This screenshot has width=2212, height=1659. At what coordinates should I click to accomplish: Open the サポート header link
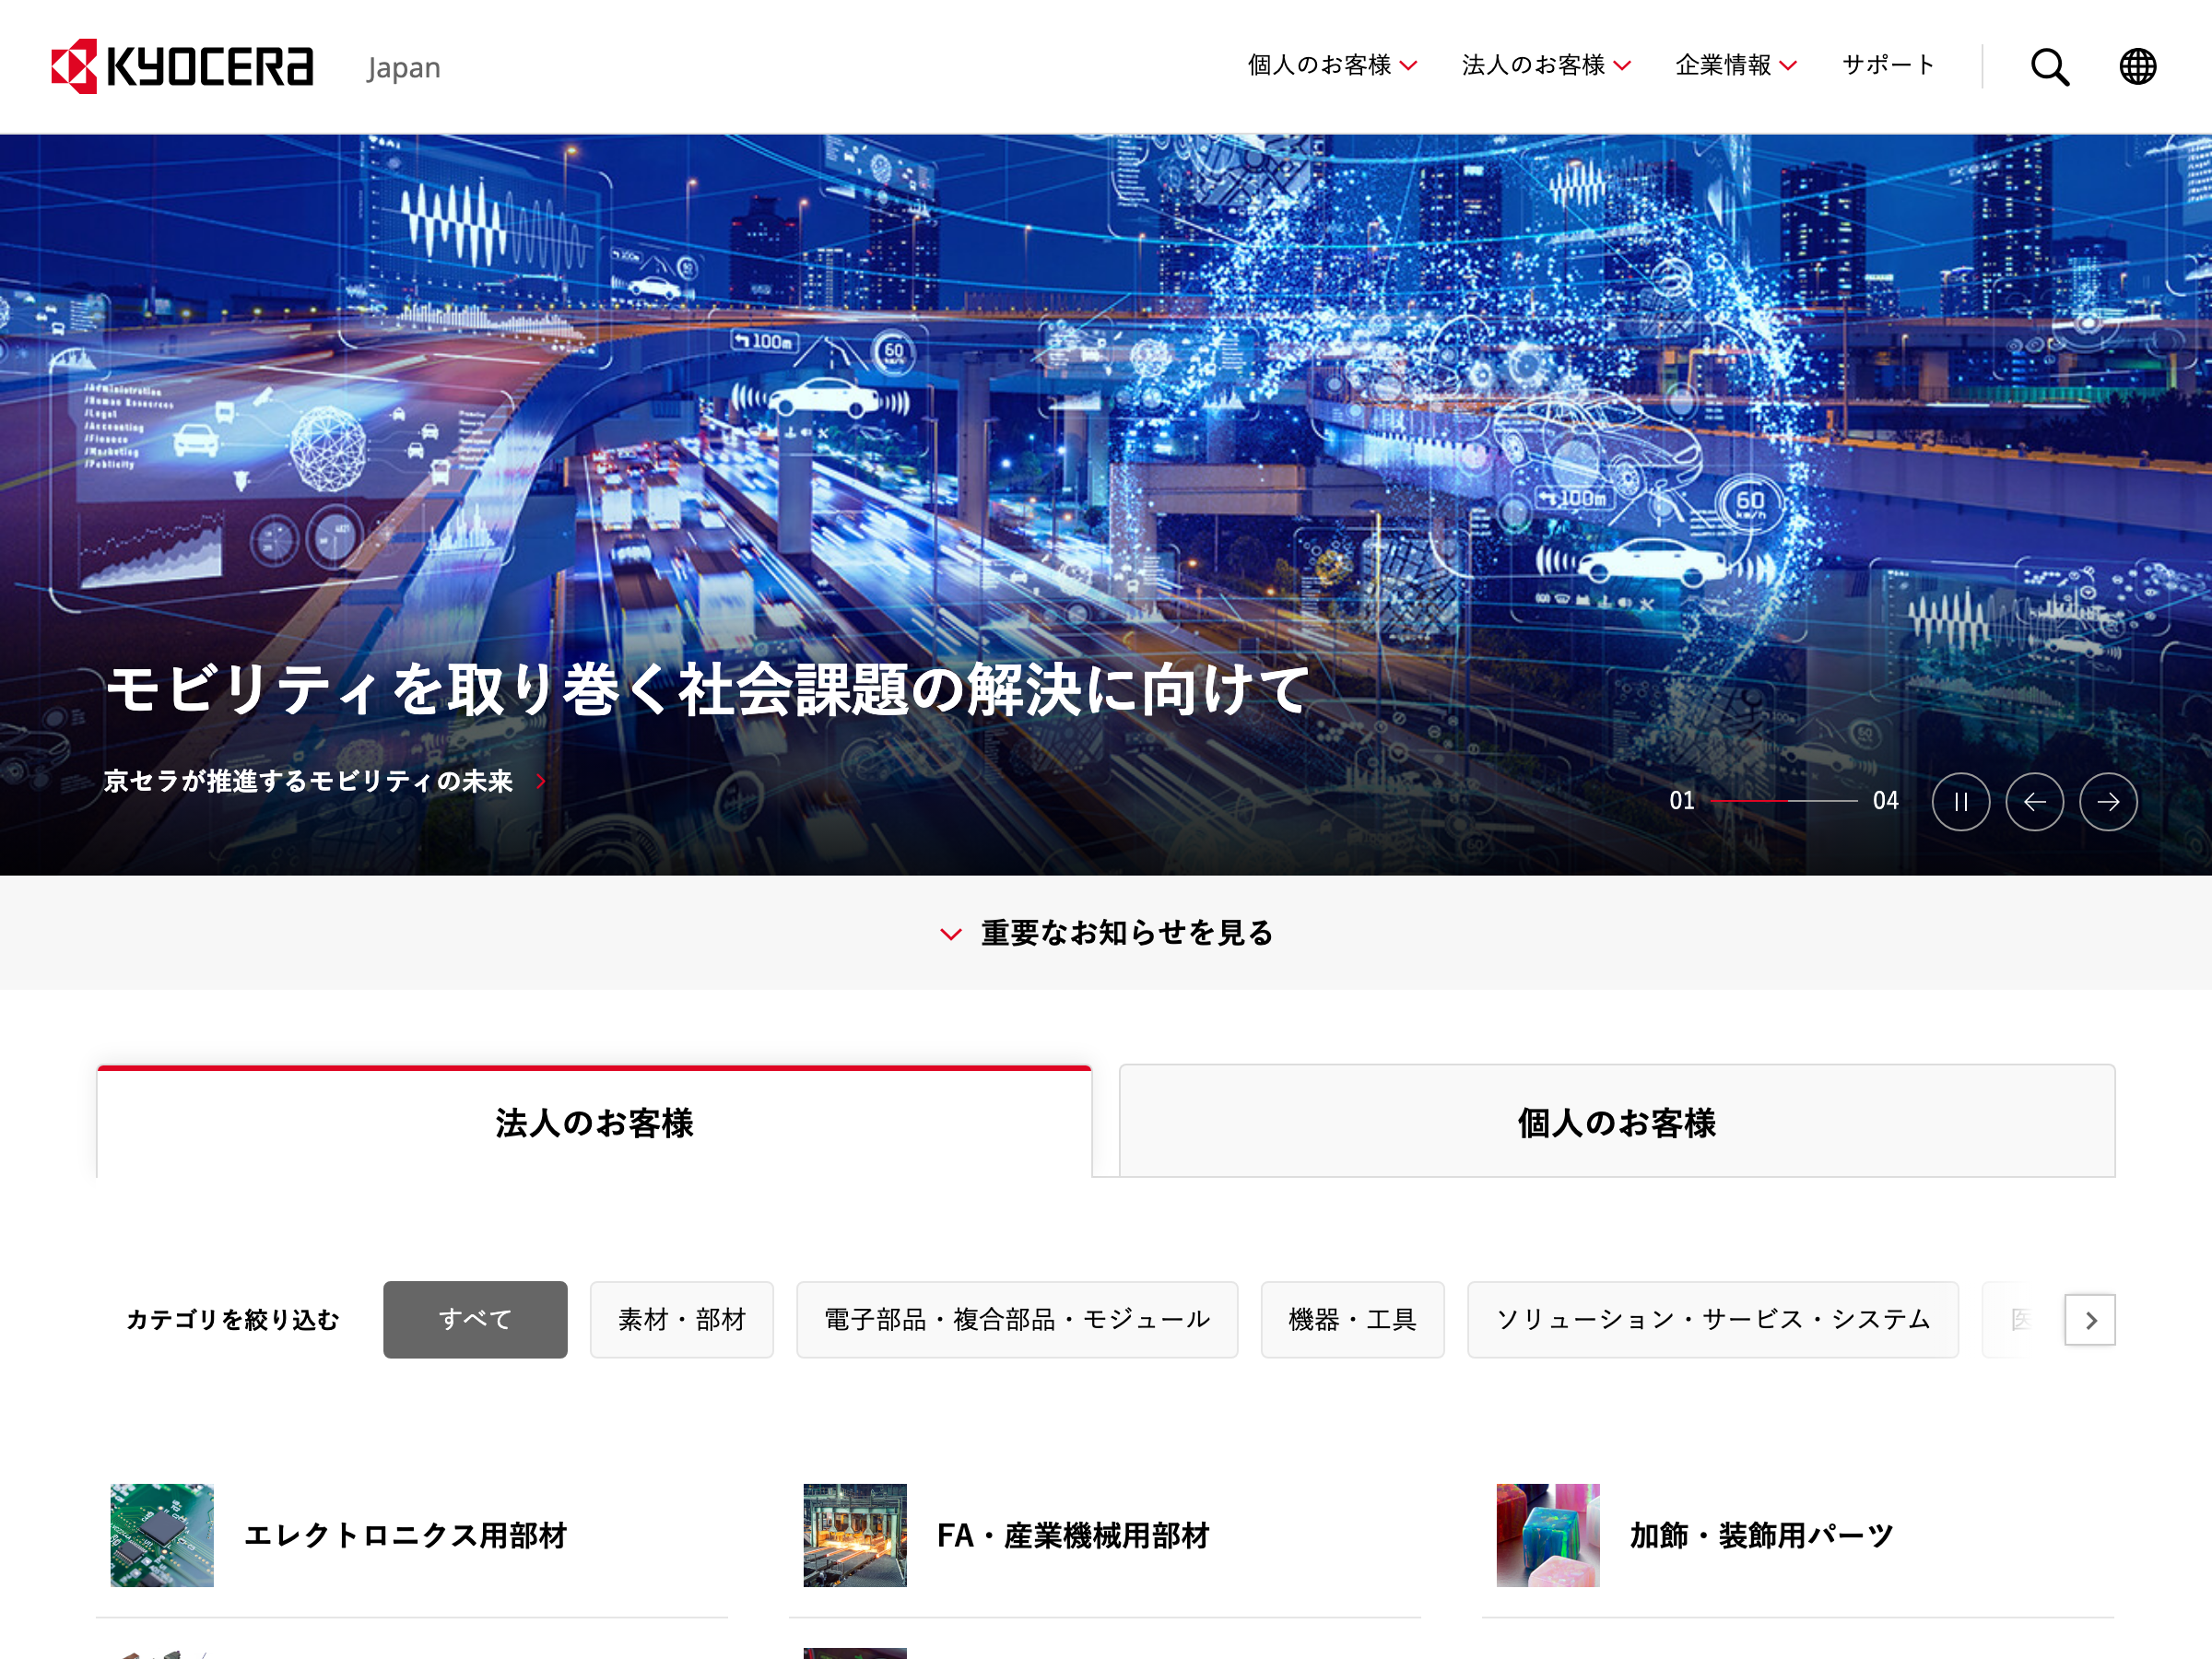(x=1888, y=66)
